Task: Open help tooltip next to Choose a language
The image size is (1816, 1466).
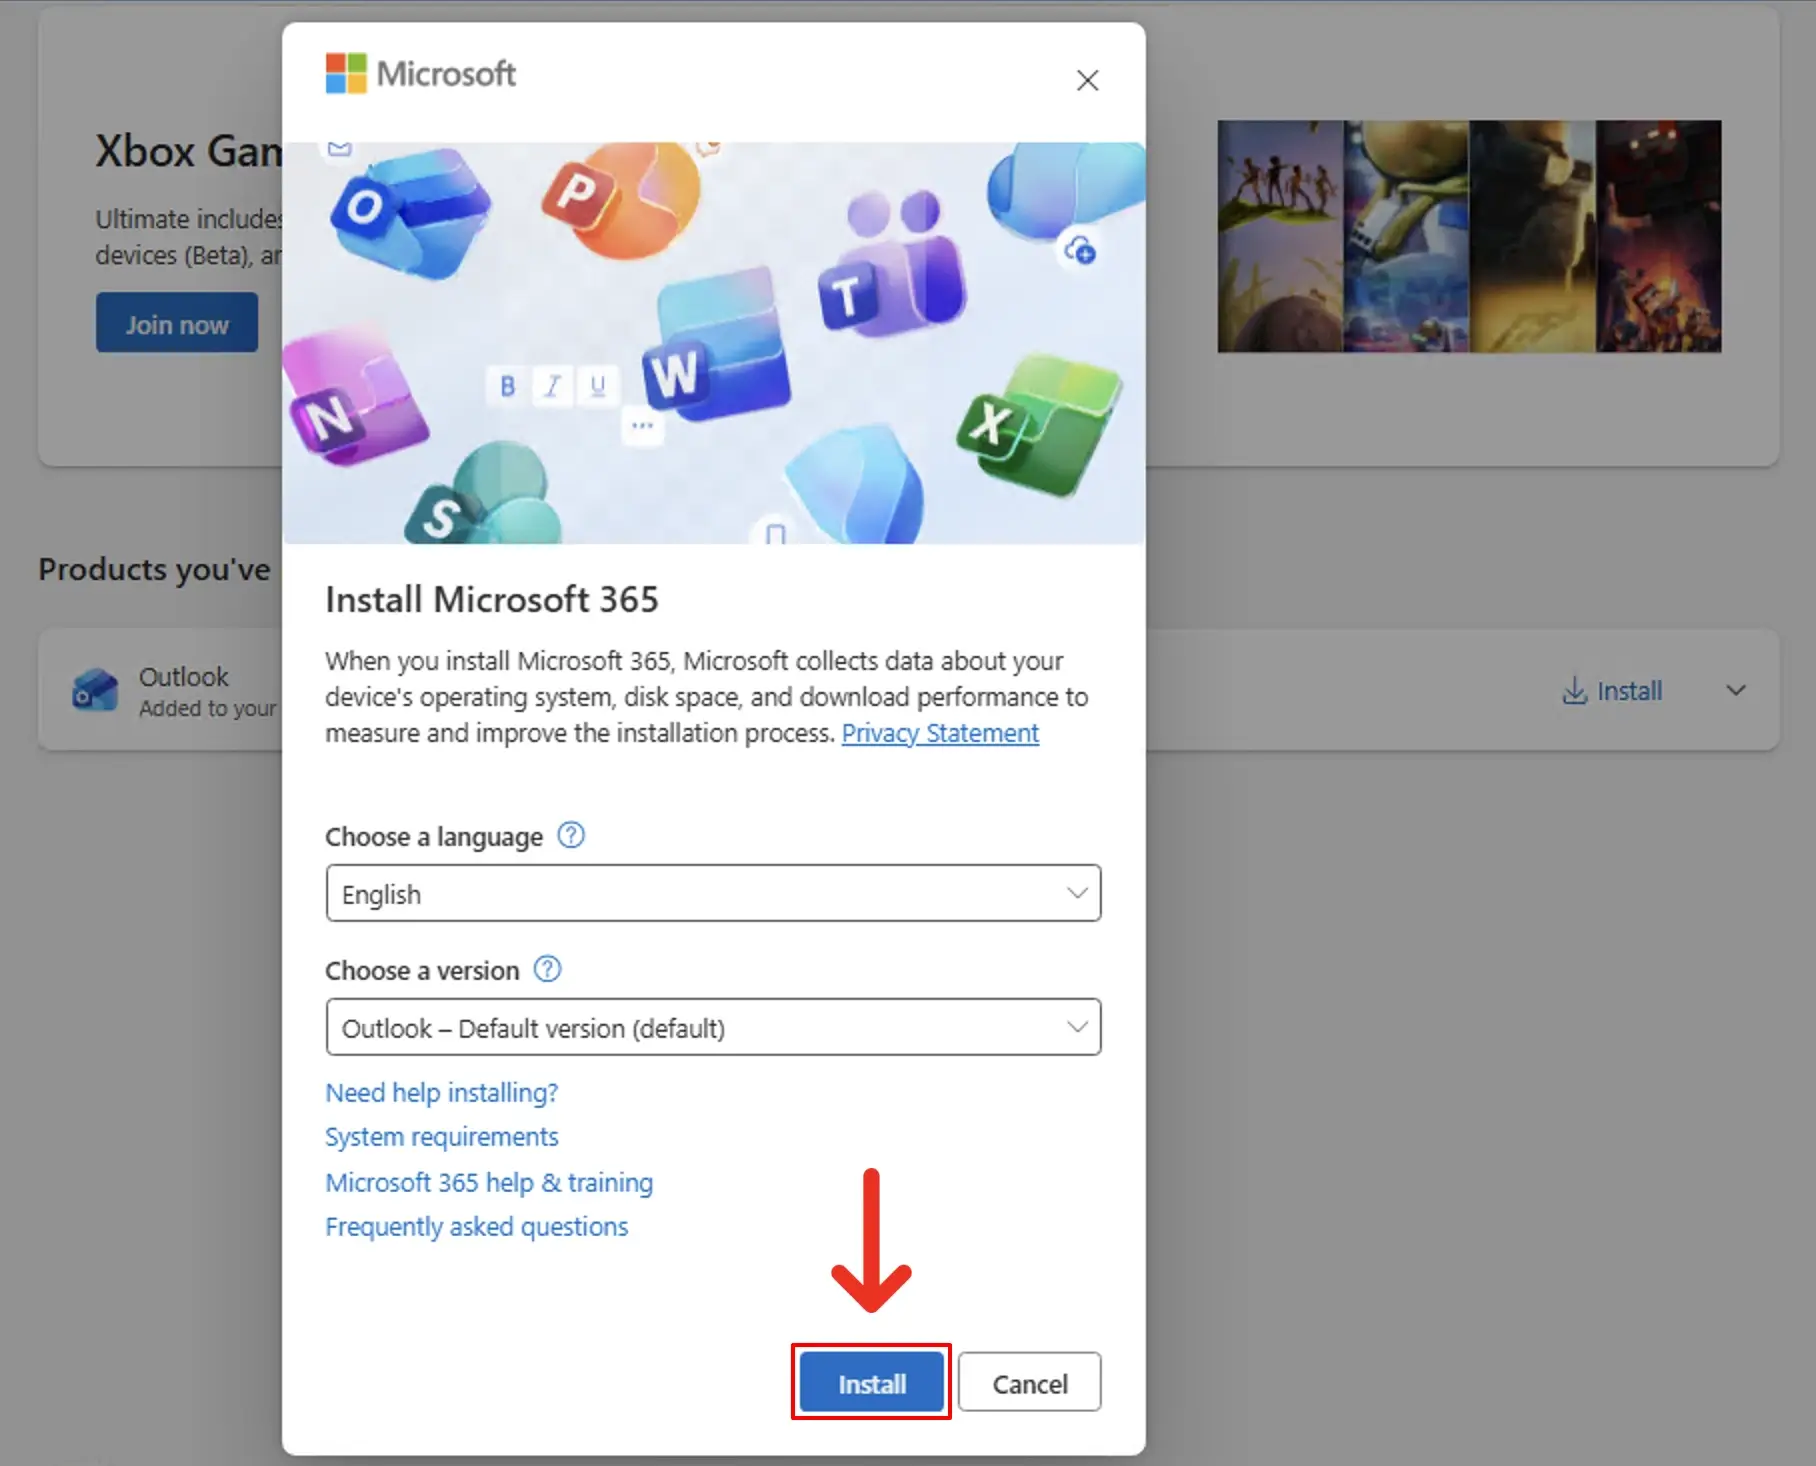Action: point(571,835)
